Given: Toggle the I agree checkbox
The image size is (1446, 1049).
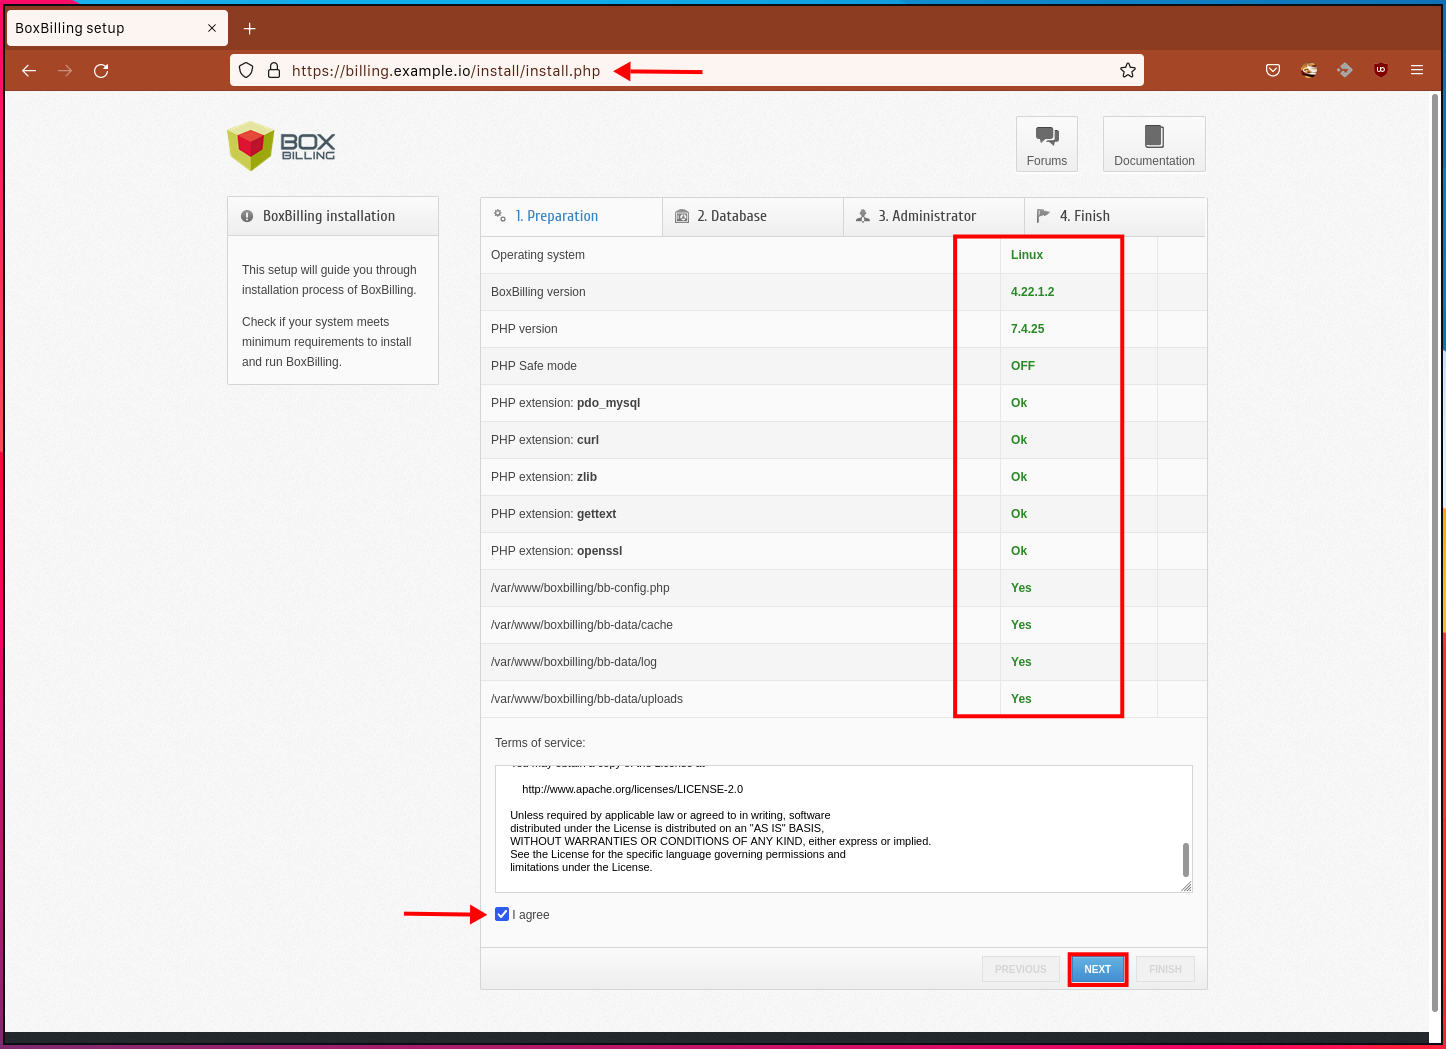Looking at the screenshot, I should (502, 914).
